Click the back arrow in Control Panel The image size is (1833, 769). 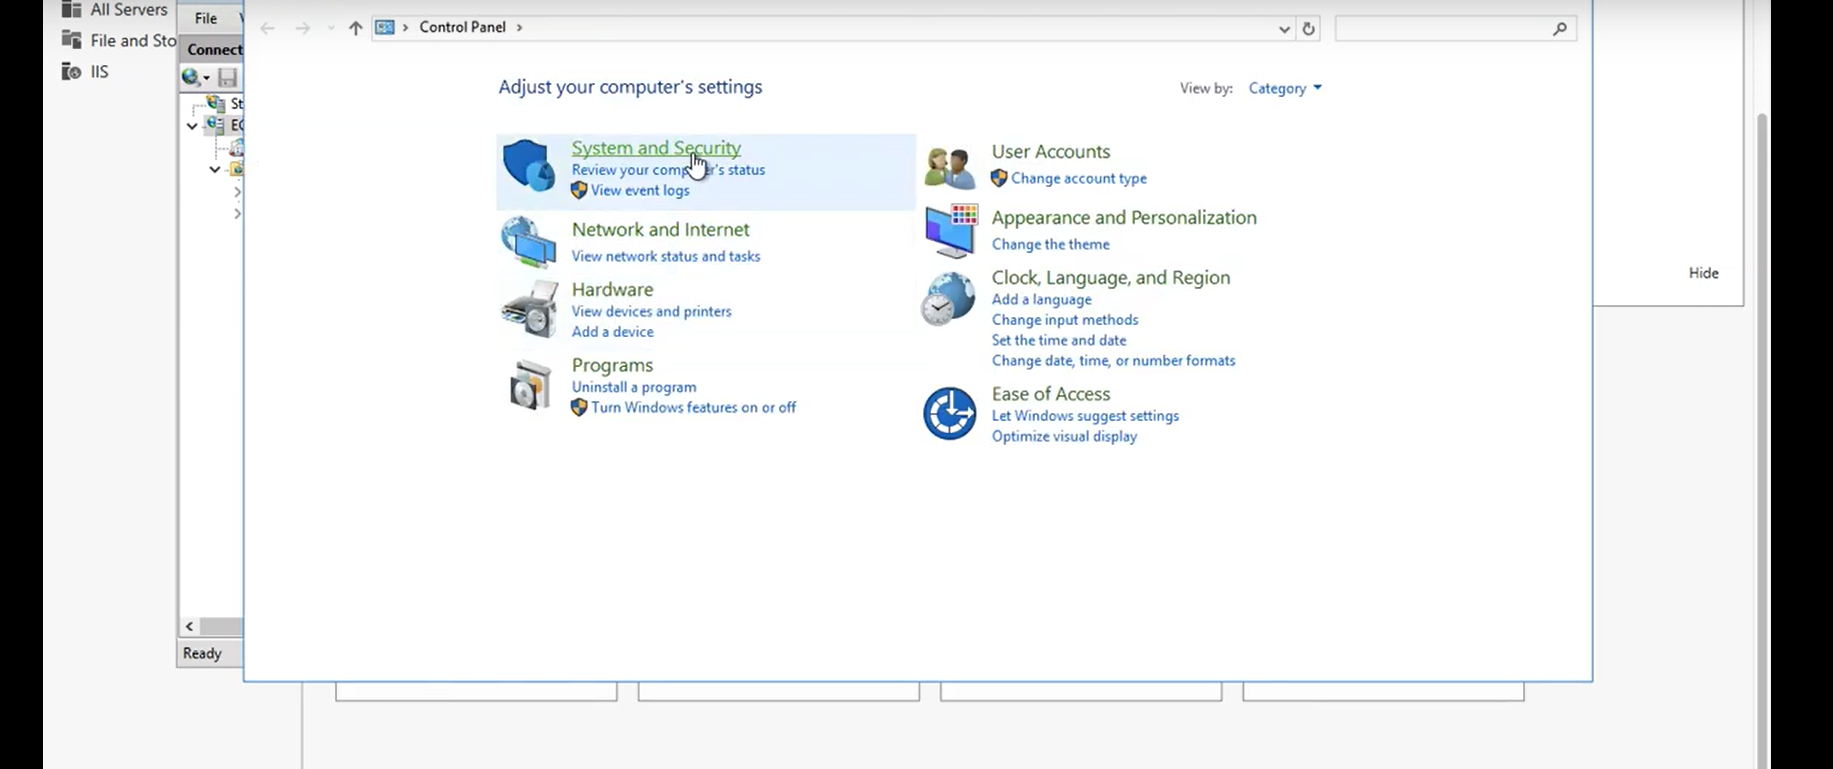[x=267, y=28]
